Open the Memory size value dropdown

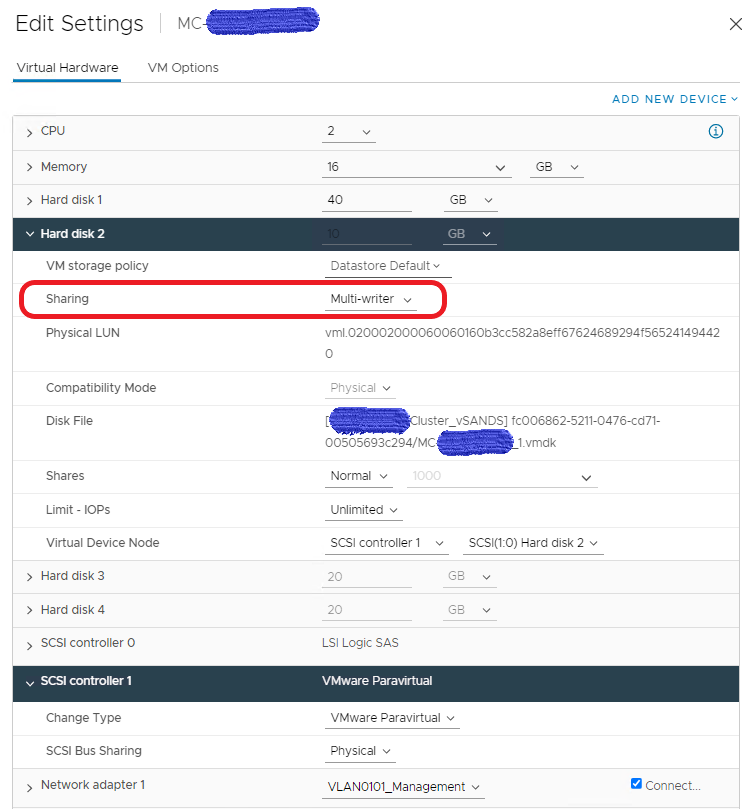pyautogui.click(x=416, y=167)
